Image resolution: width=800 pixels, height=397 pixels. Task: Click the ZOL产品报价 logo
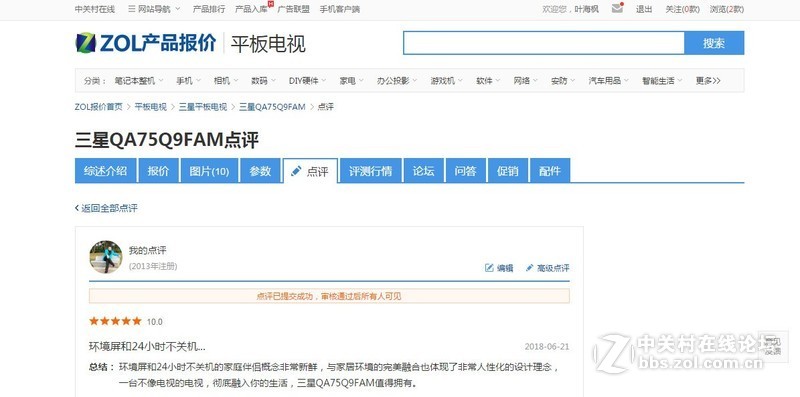tap(146, 43)
